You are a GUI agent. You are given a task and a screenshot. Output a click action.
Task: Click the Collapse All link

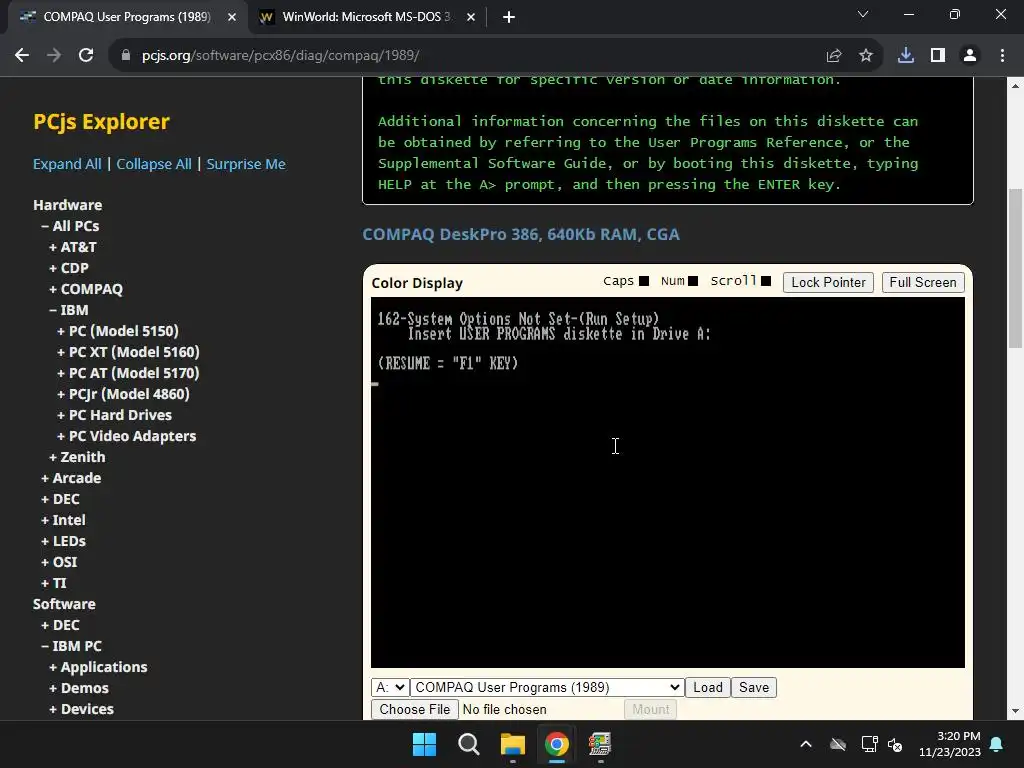click(x=154, y=164)
